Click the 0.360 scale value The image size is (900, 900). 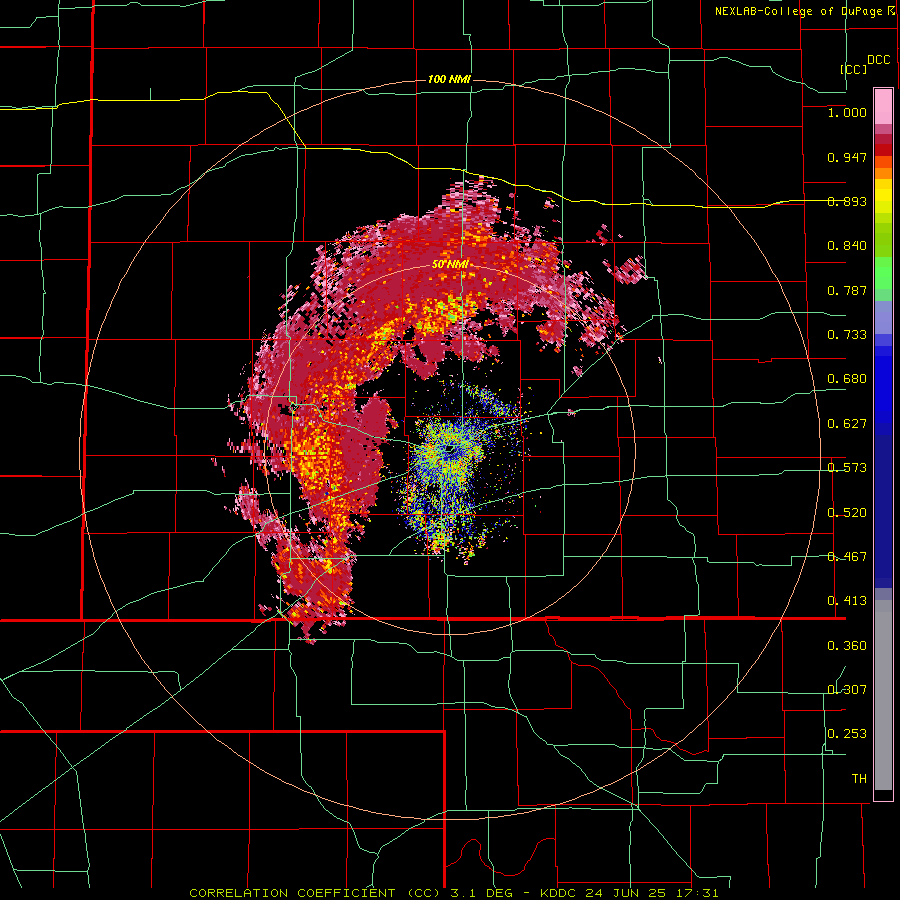pyautogui.click(x=847, y=646)
